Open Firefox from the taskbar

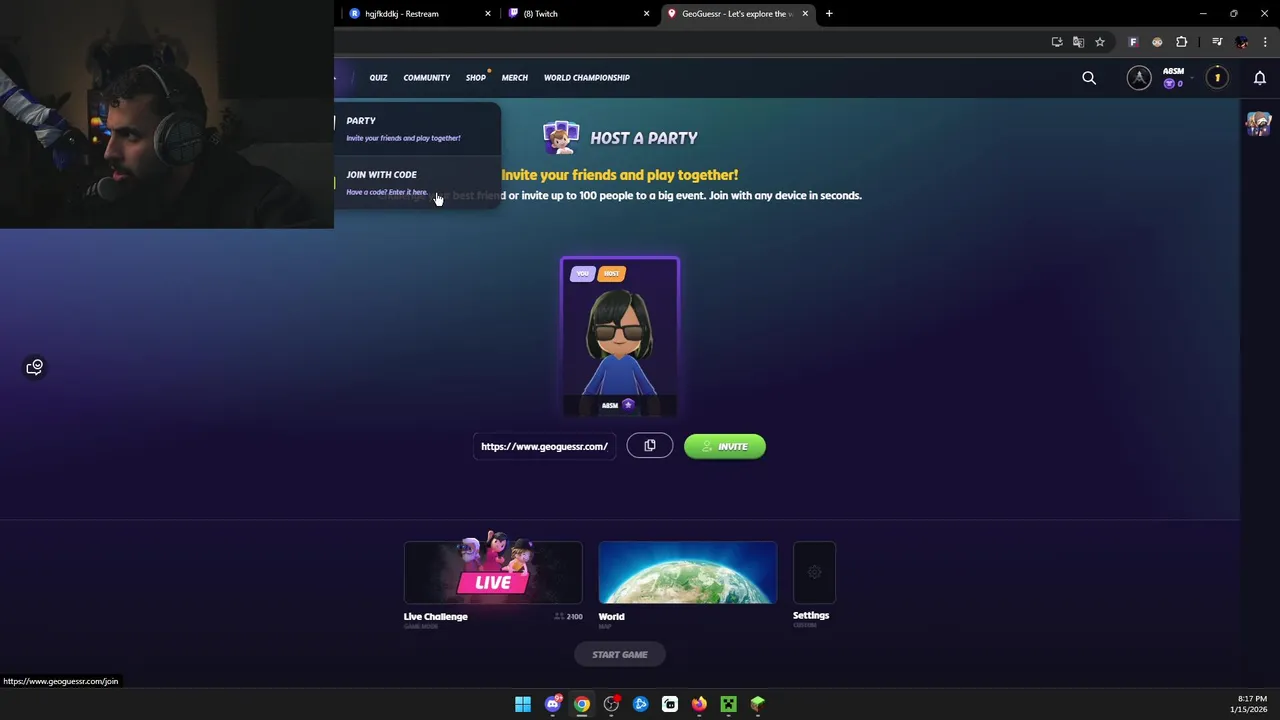click(699, 704)
